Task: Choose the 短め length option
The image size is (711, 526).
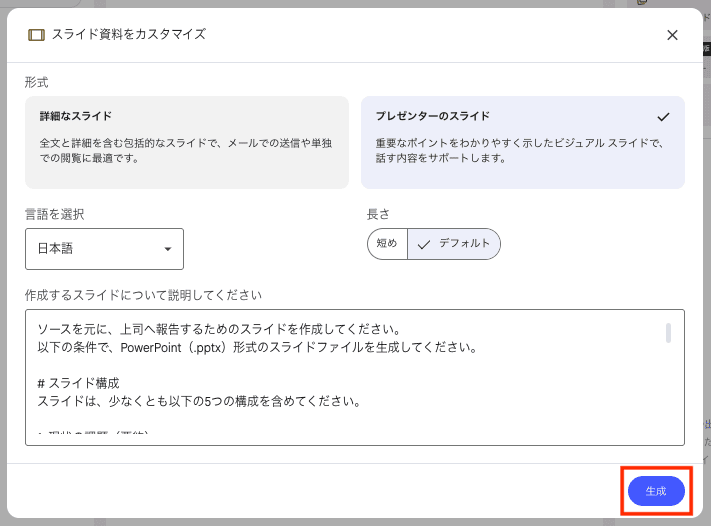Action: coord(387,244)
